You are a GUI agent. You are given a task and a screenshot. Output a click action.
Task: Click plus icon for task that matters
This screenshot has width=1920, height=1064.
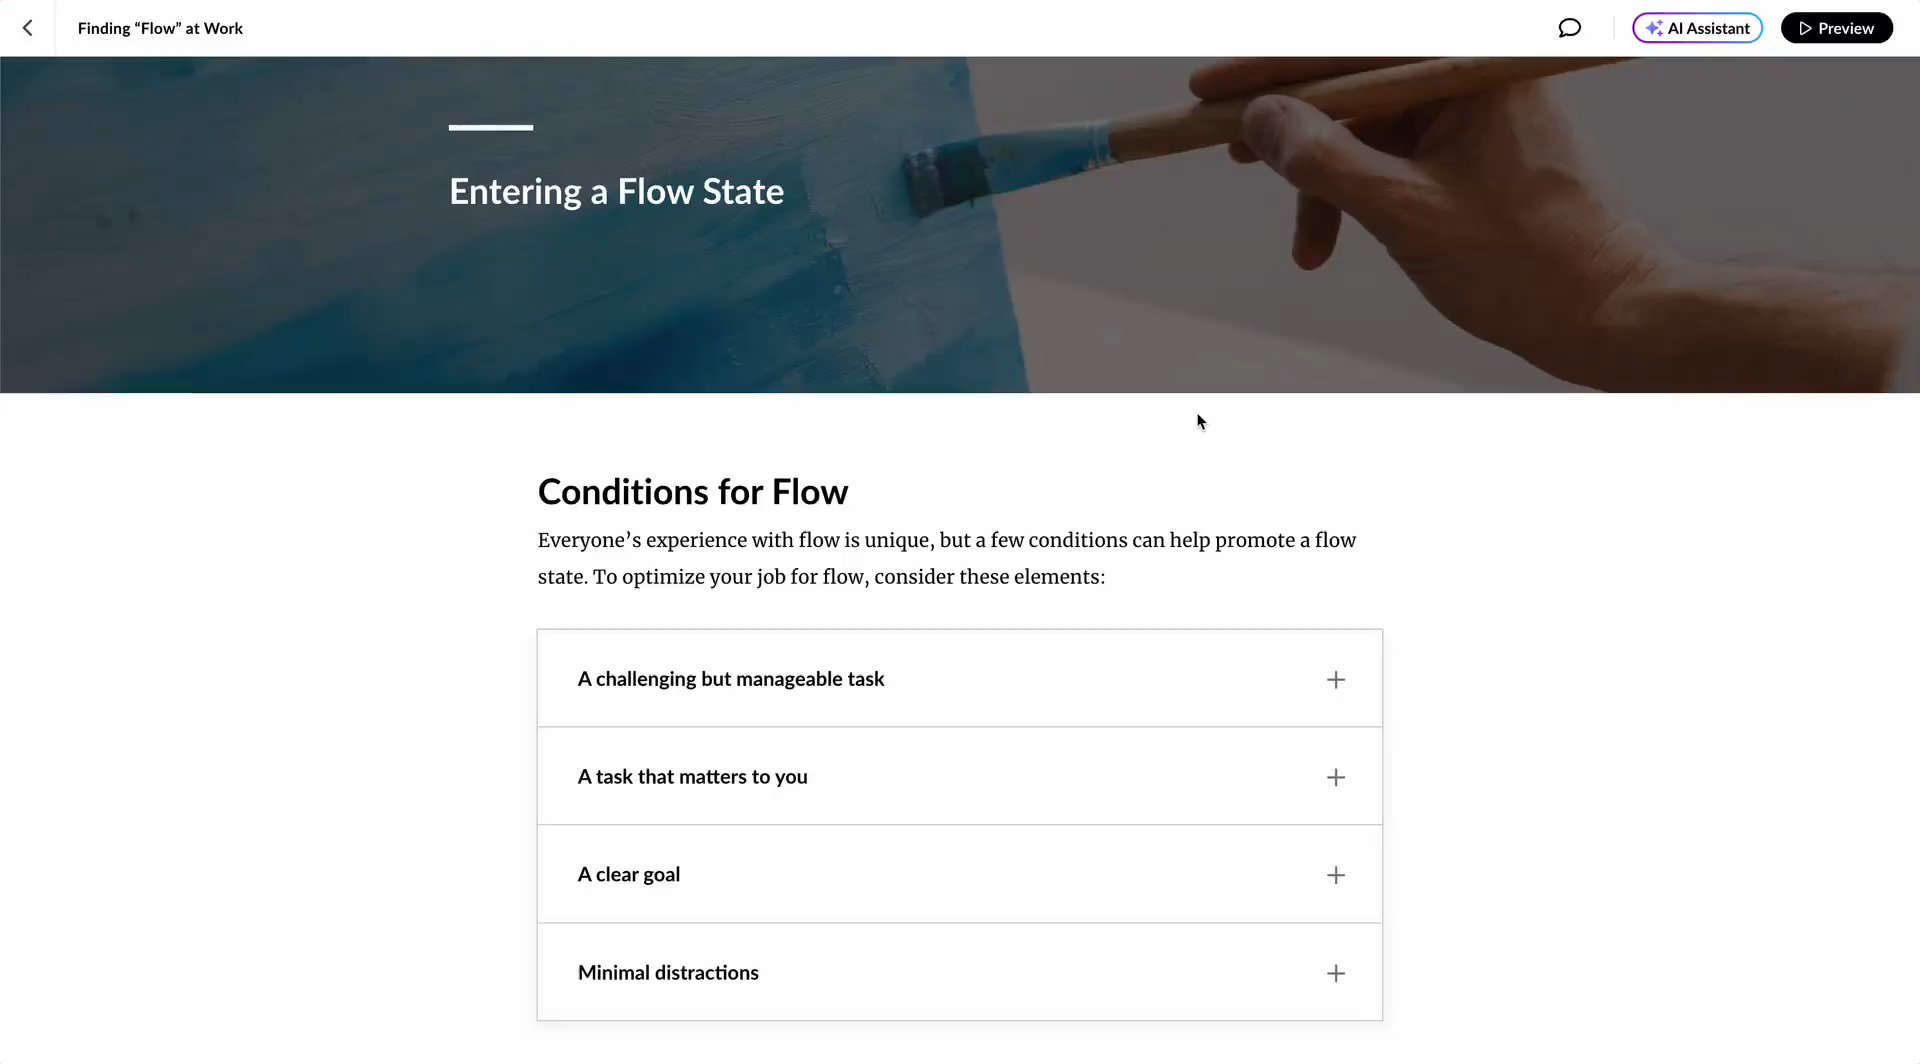coord(1335,778)
